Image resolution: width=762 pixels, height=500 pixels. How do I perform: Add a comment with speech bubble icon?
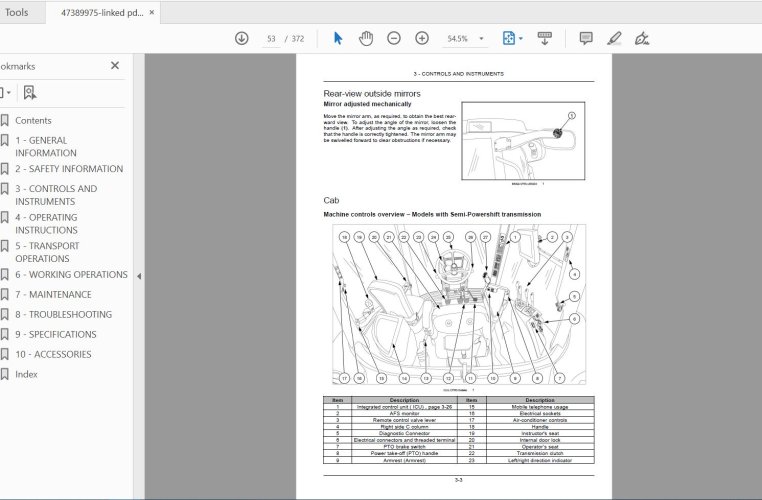click(x=586, y=38)
